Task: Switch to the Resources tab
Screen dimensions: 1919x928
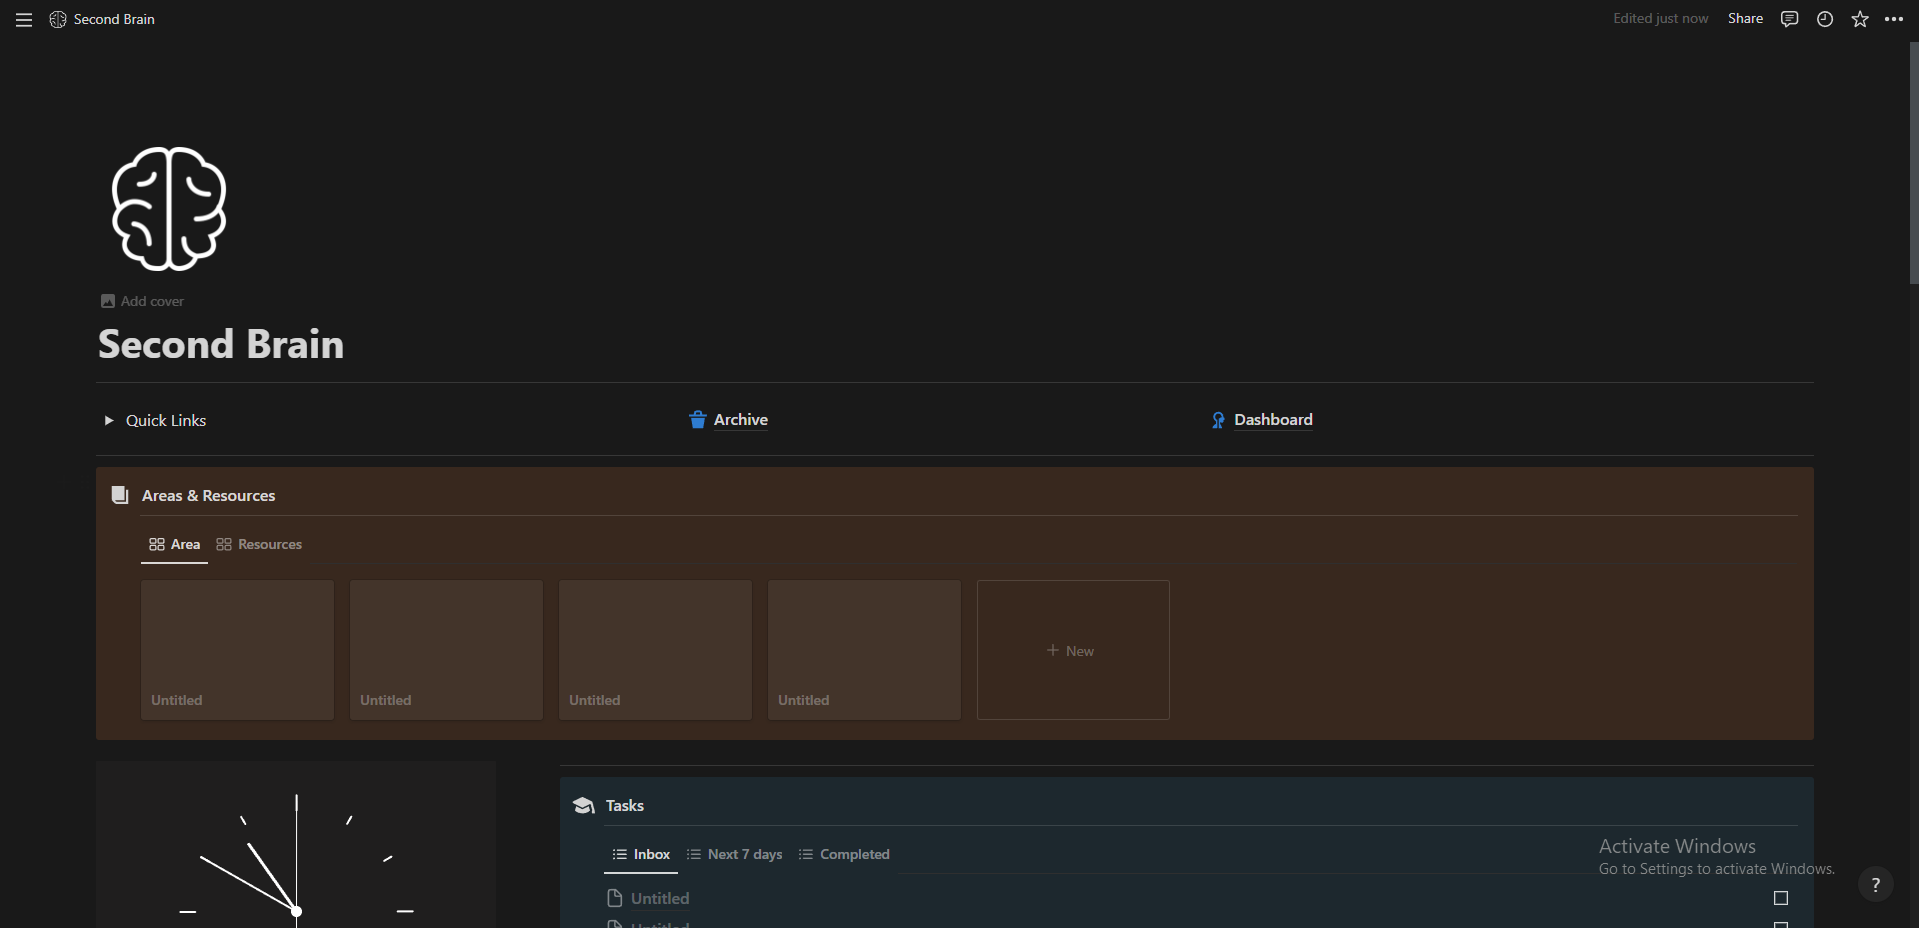Action: [259, 545]
